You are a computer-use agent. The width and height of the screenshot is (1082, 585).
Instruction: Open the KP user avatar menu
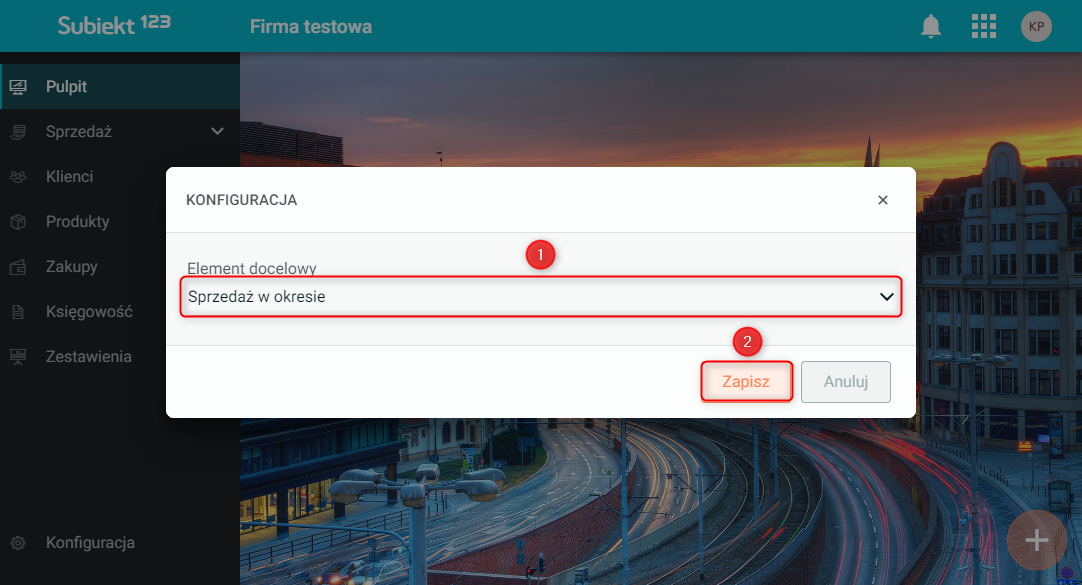[x=1036, y=27]
